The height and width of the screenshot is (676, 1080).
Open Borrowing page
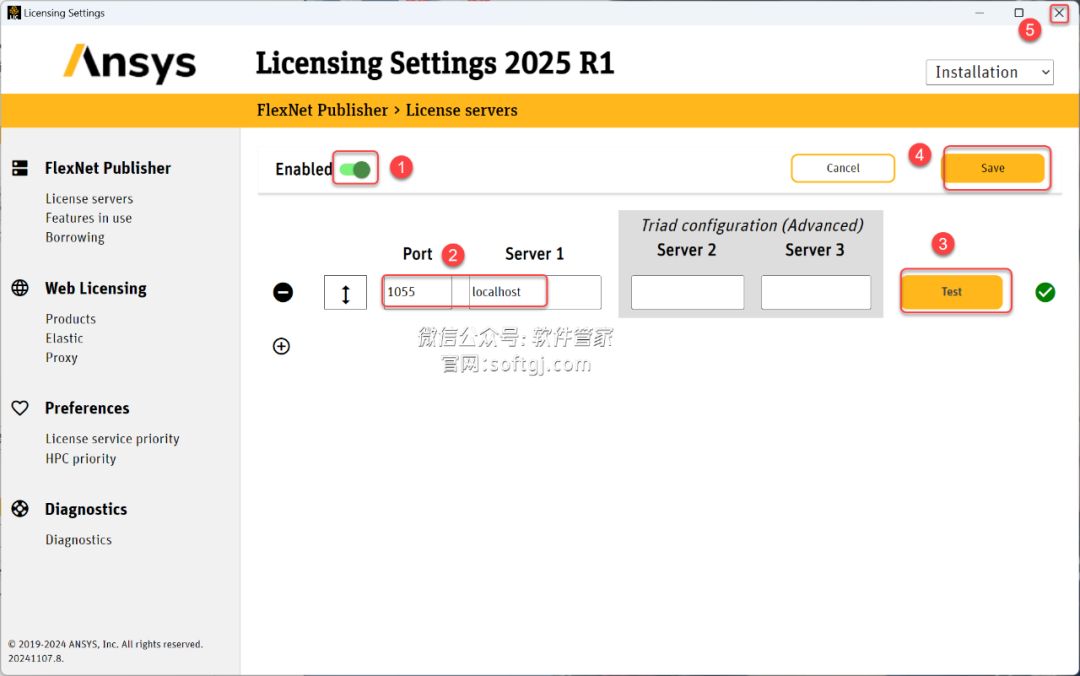tap(75, 237)
